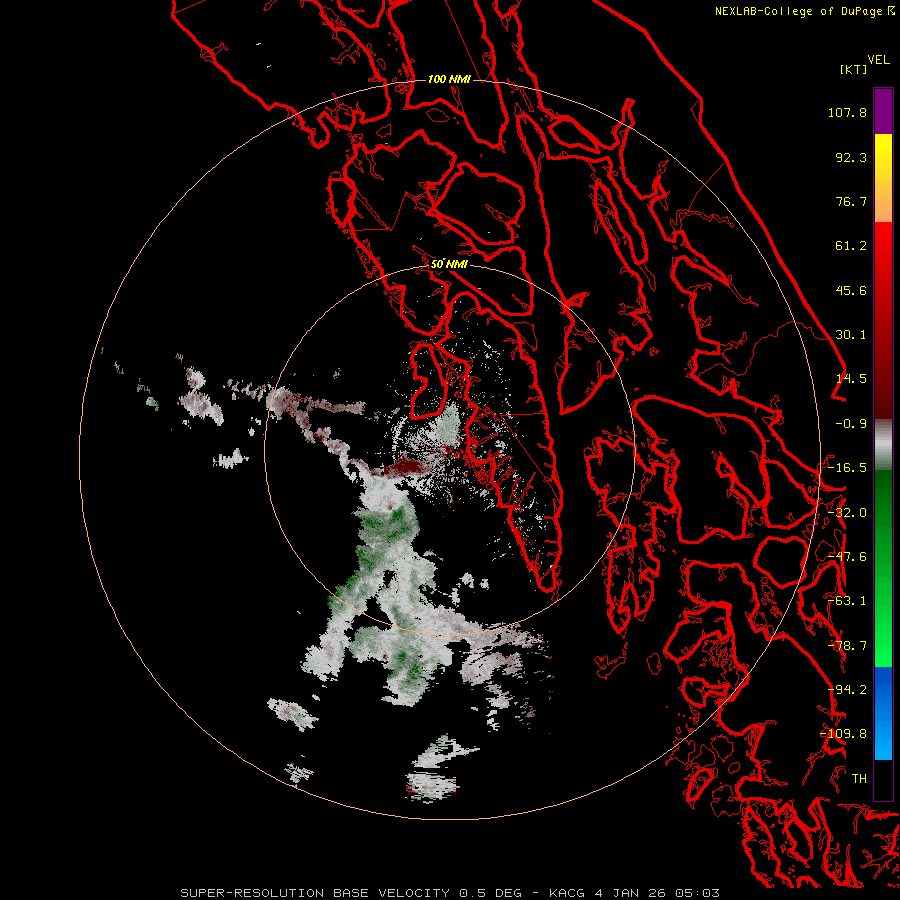Click the 61.2 legend value
900x900 pixels.
pos(851,246)
